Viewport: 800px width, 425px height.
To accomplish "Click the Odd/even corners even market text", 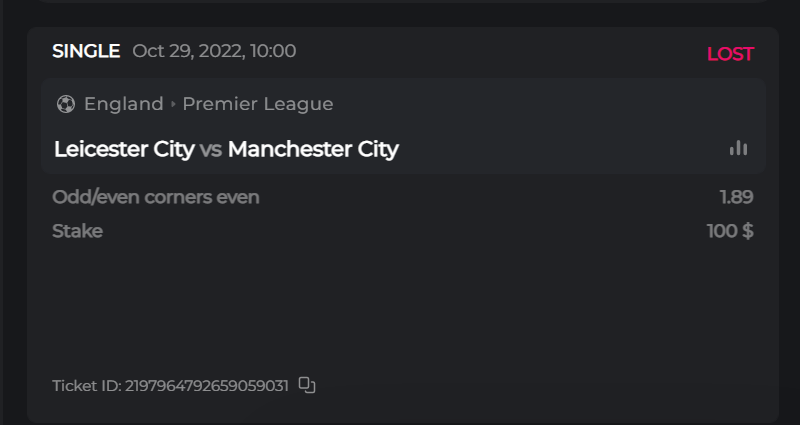I will pyautogui.click(x=156, y=197).
